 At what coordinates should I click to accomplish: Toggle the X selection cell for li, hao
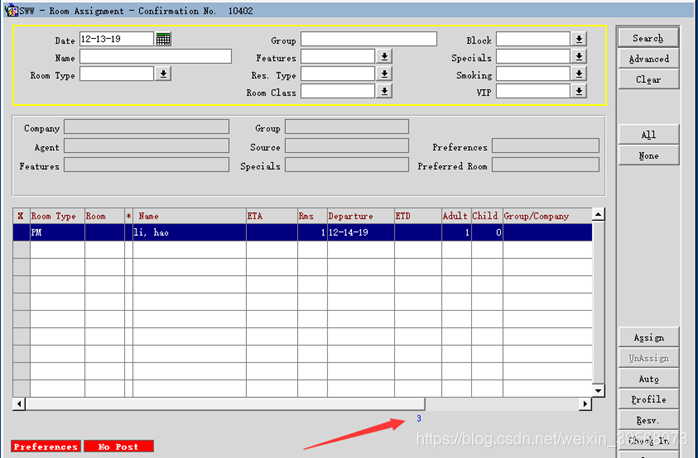[x=21, y=232]
